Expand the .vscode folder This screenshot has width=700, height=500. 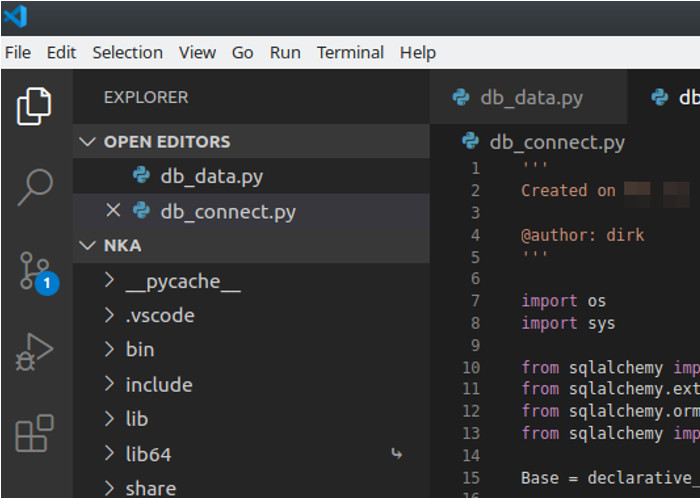pos(160,316)
